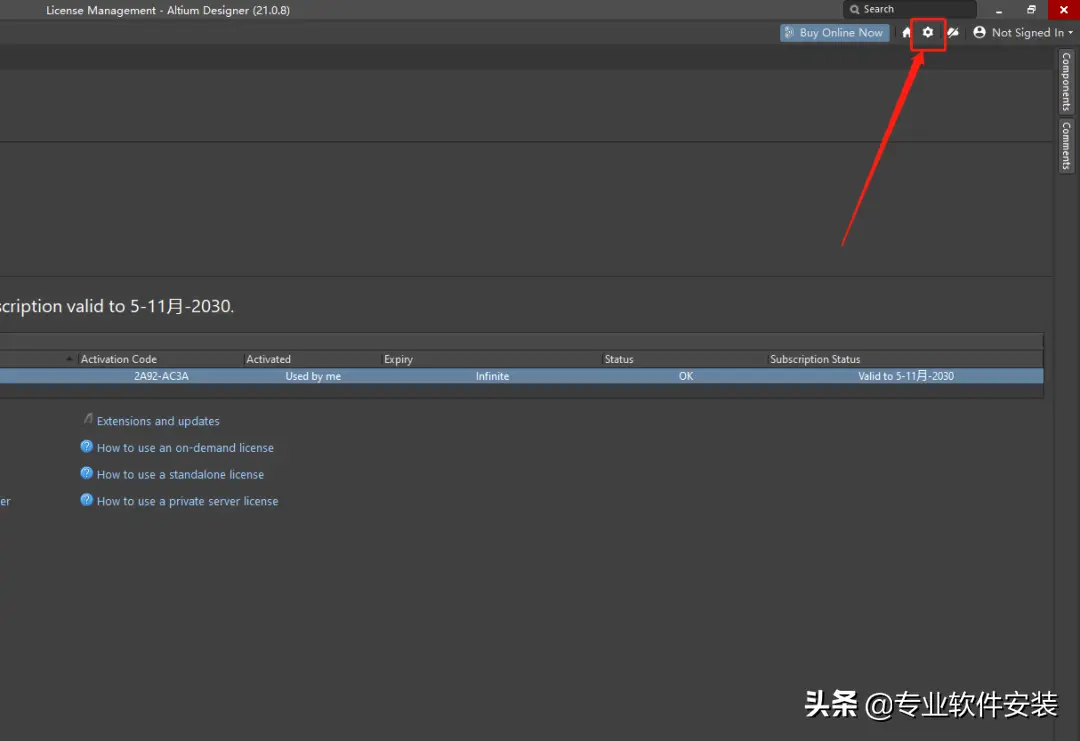1080x741 pixels.
Task: Click the Buy Online Now button
Action: coord(834,32)
